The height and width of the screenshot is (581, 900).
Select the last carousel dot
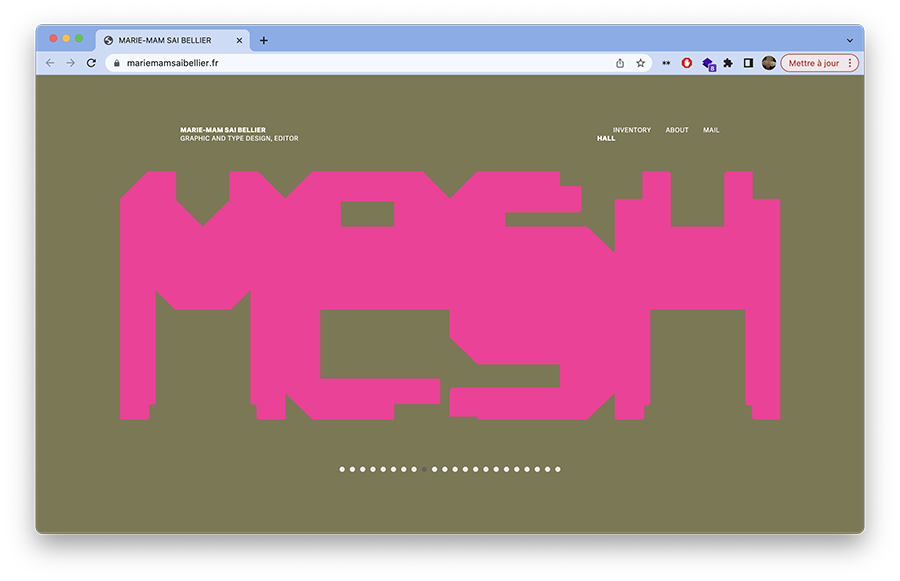[557, 469]
